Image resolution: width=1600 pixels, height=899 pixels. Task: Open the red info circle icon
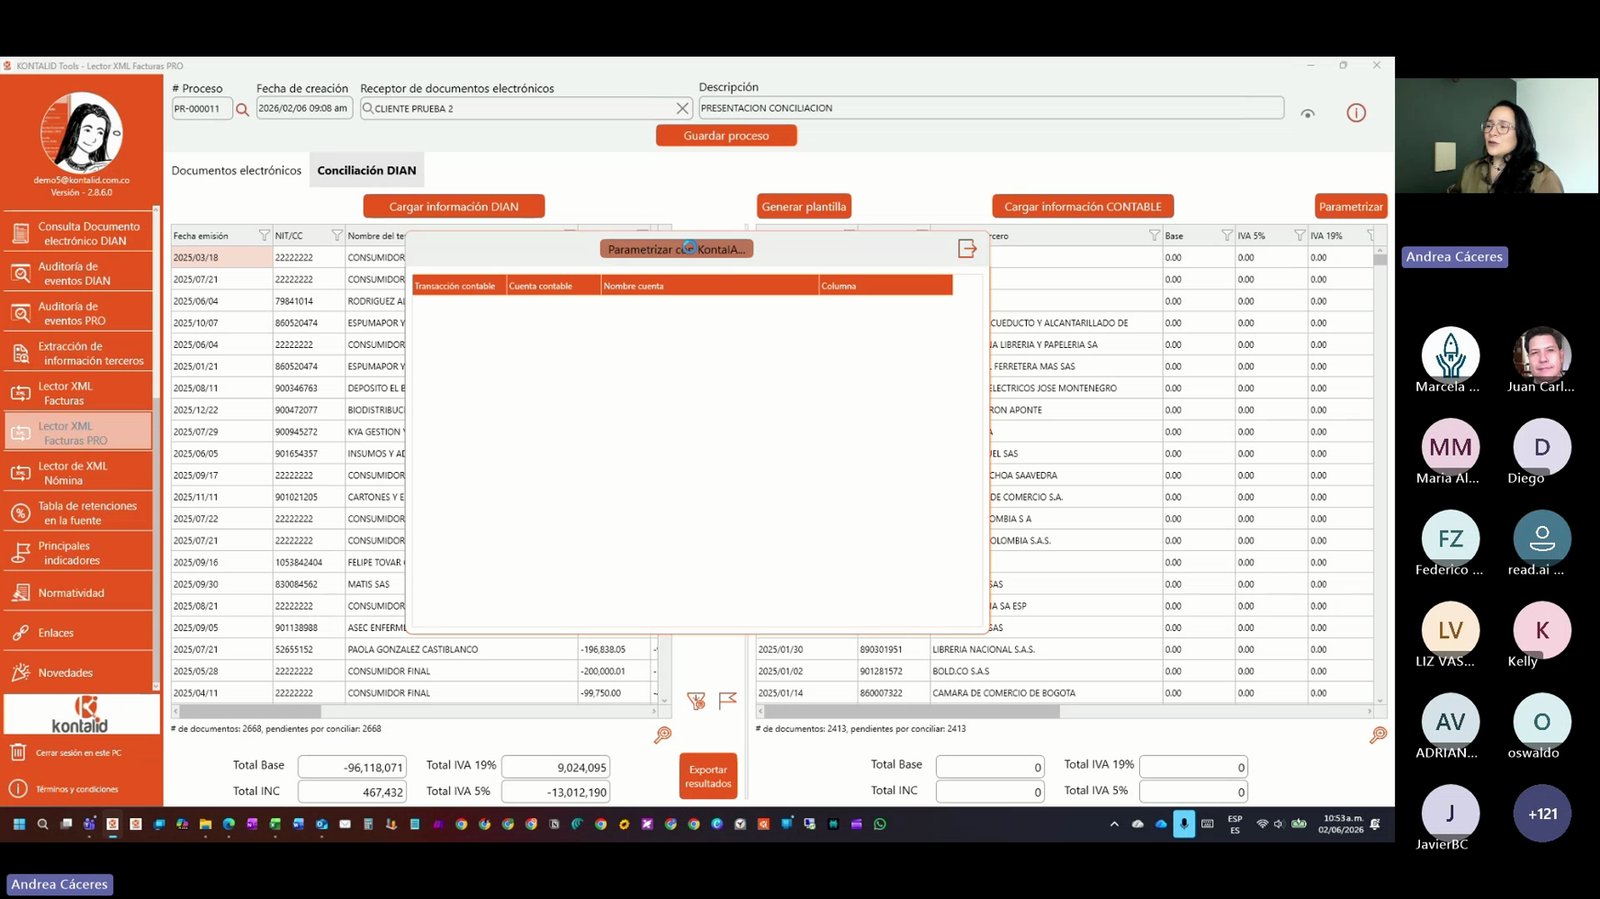[x=1356, y=113]
